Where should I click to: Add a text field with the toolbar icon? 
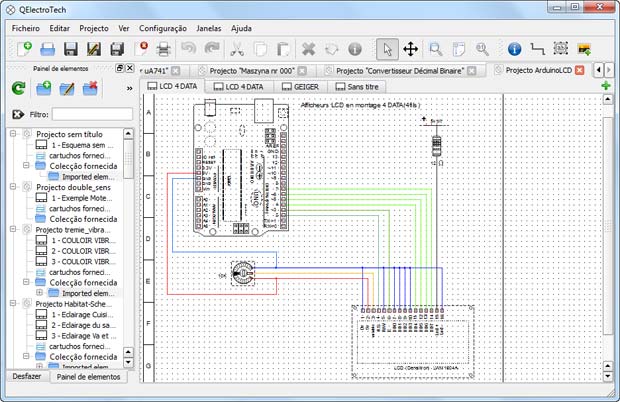(x=561, y=48)
